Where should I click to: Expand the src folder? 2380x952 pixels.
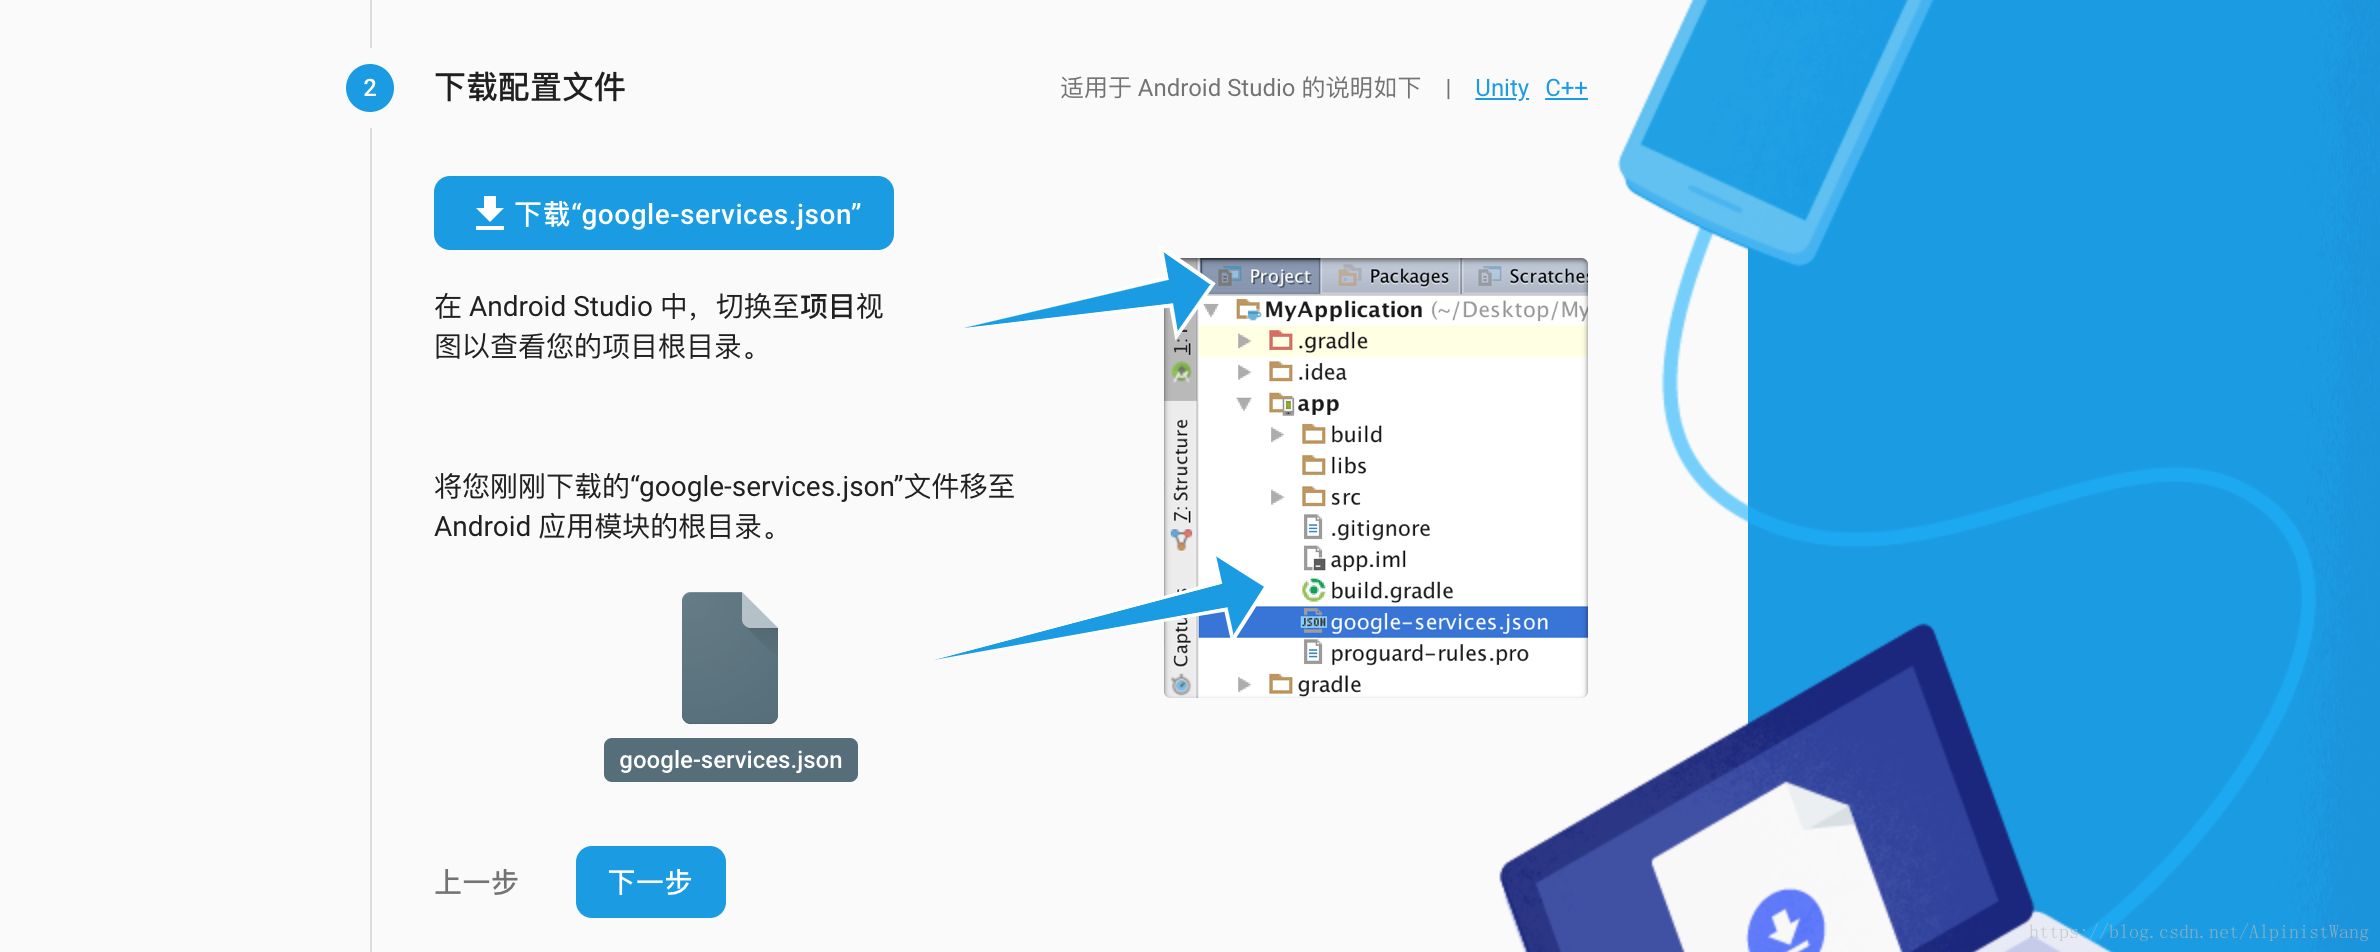tap(1277, 496)
